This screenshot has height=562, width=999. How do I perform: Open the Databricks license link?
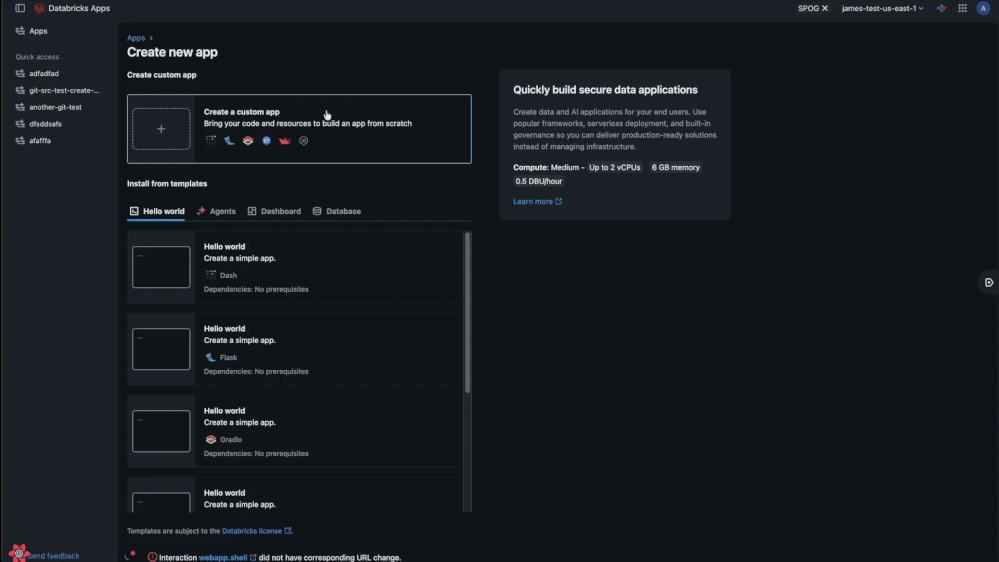[256, 531]
